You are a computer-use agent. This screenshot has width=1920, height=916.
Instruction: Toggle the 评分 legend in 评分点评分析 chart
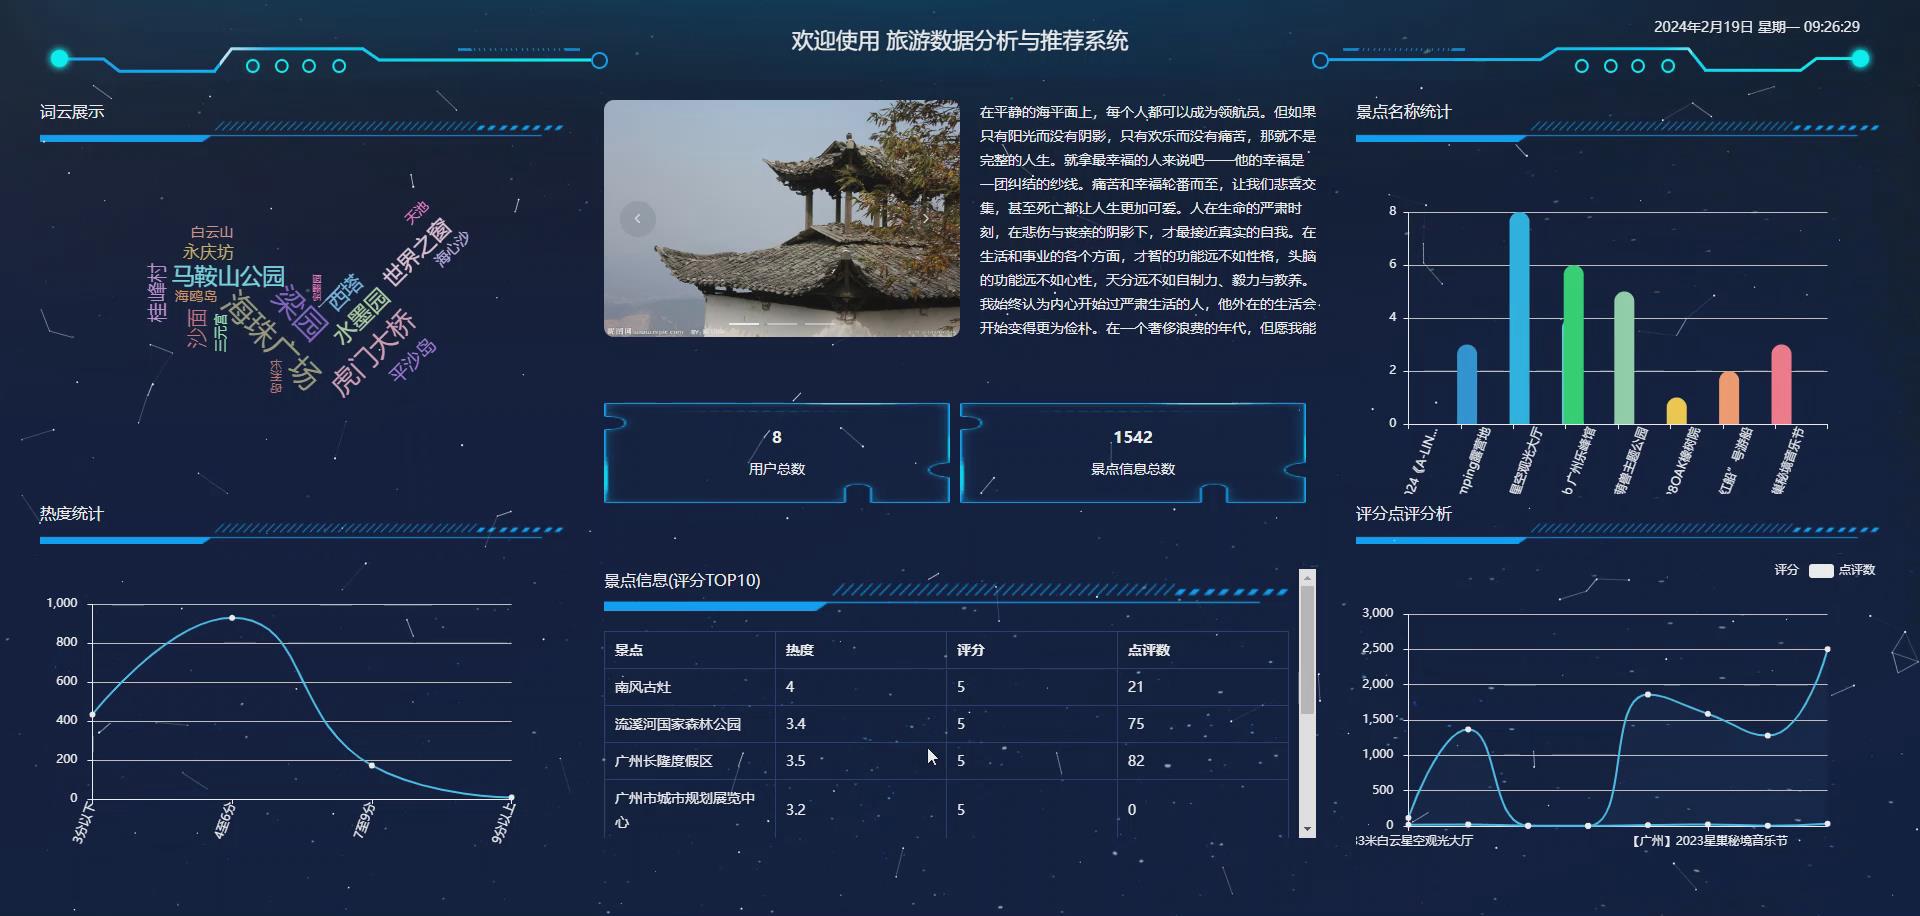coord(1786,570)
